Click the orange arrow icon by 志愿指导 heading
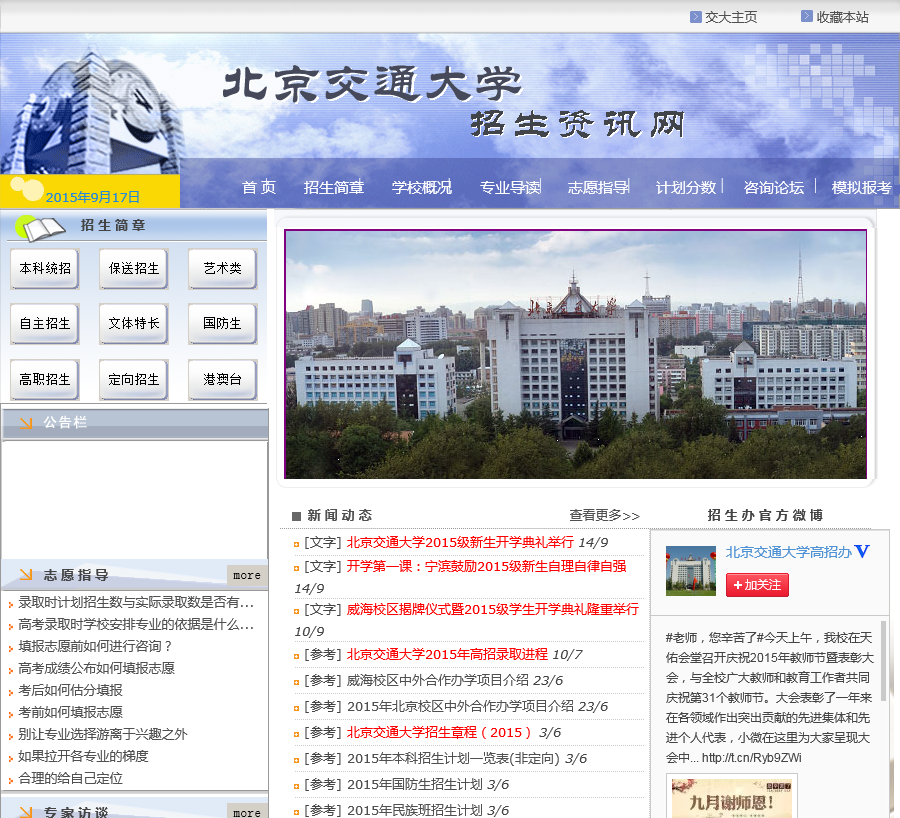This screenshot has height=818, width=900. click(x=26, y=575)
